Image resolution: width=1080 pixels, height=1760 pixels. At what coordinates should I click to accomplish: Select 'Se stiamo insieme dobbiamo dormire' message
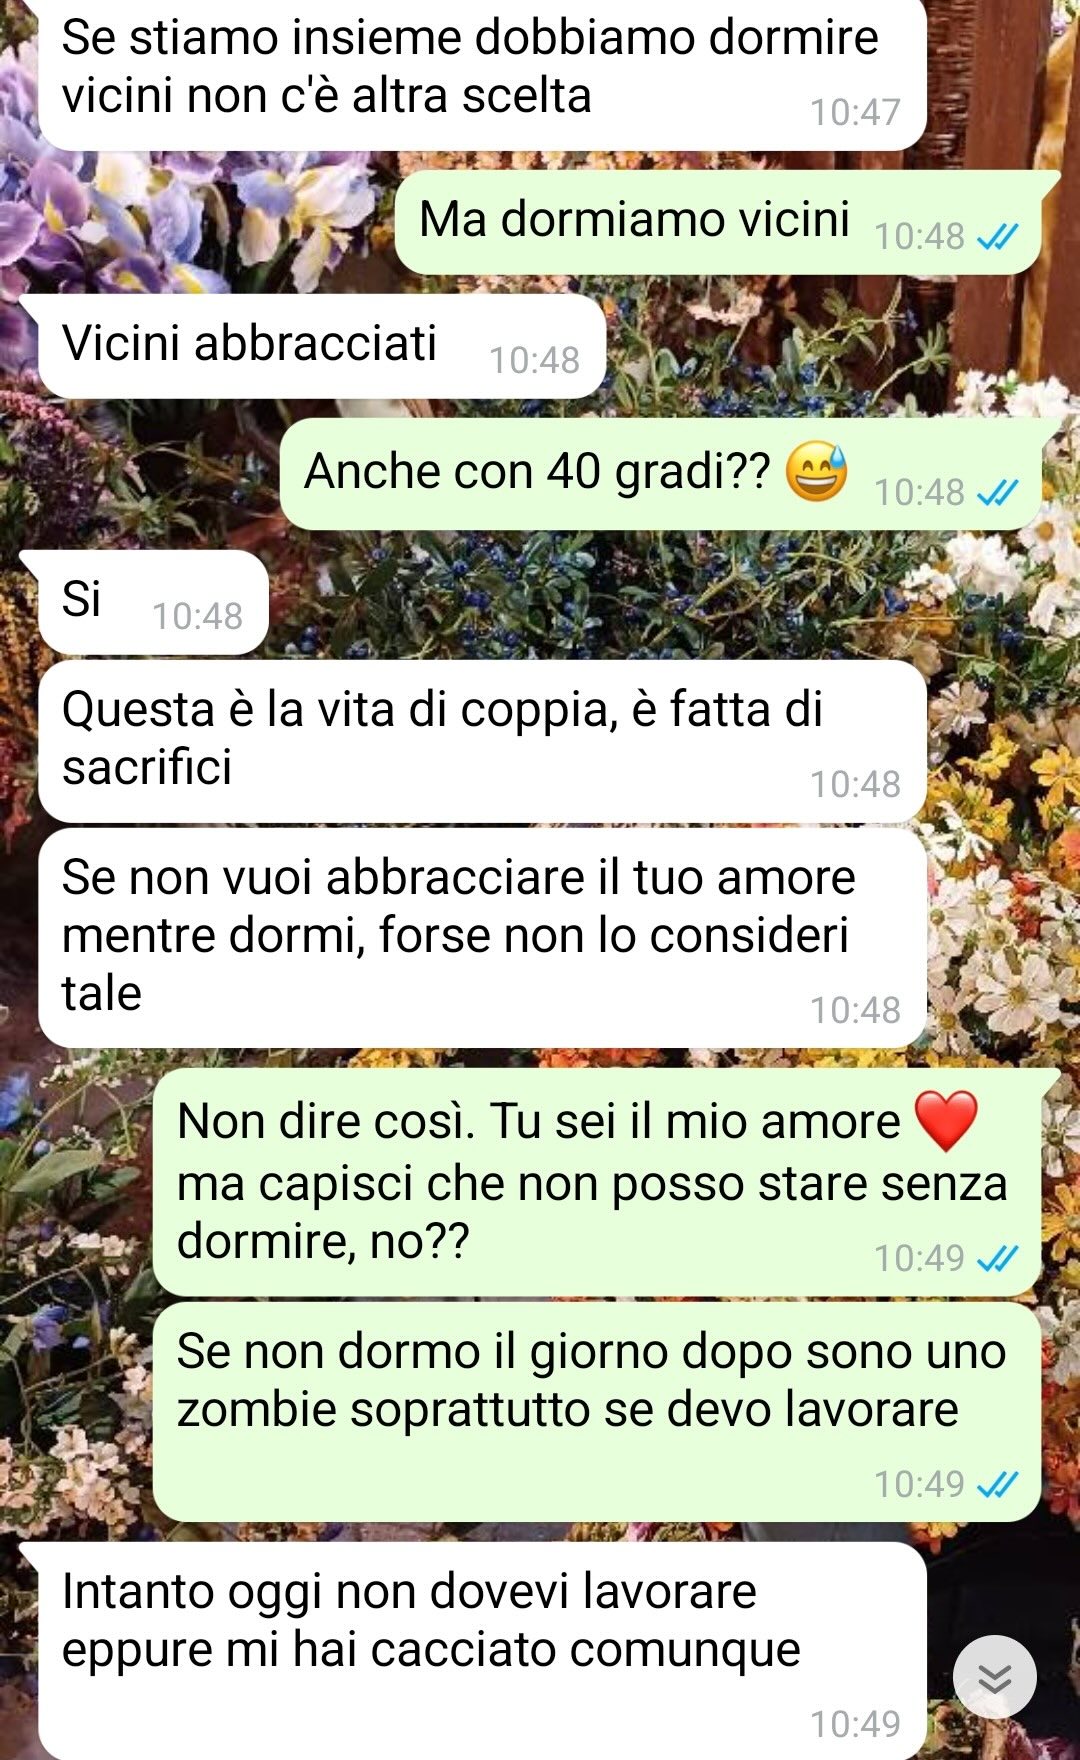[x=482, y=72]
